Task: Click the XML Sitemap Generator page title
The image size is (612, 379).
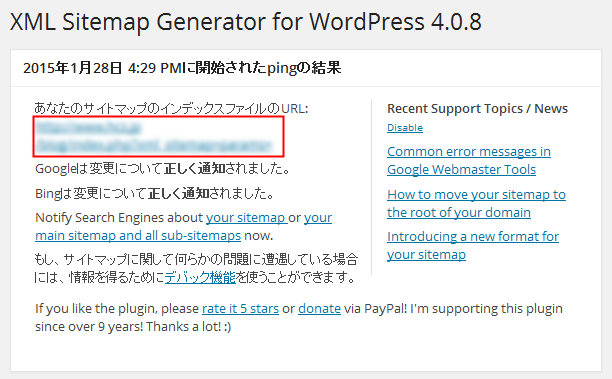Action: [x=246, y=21]
